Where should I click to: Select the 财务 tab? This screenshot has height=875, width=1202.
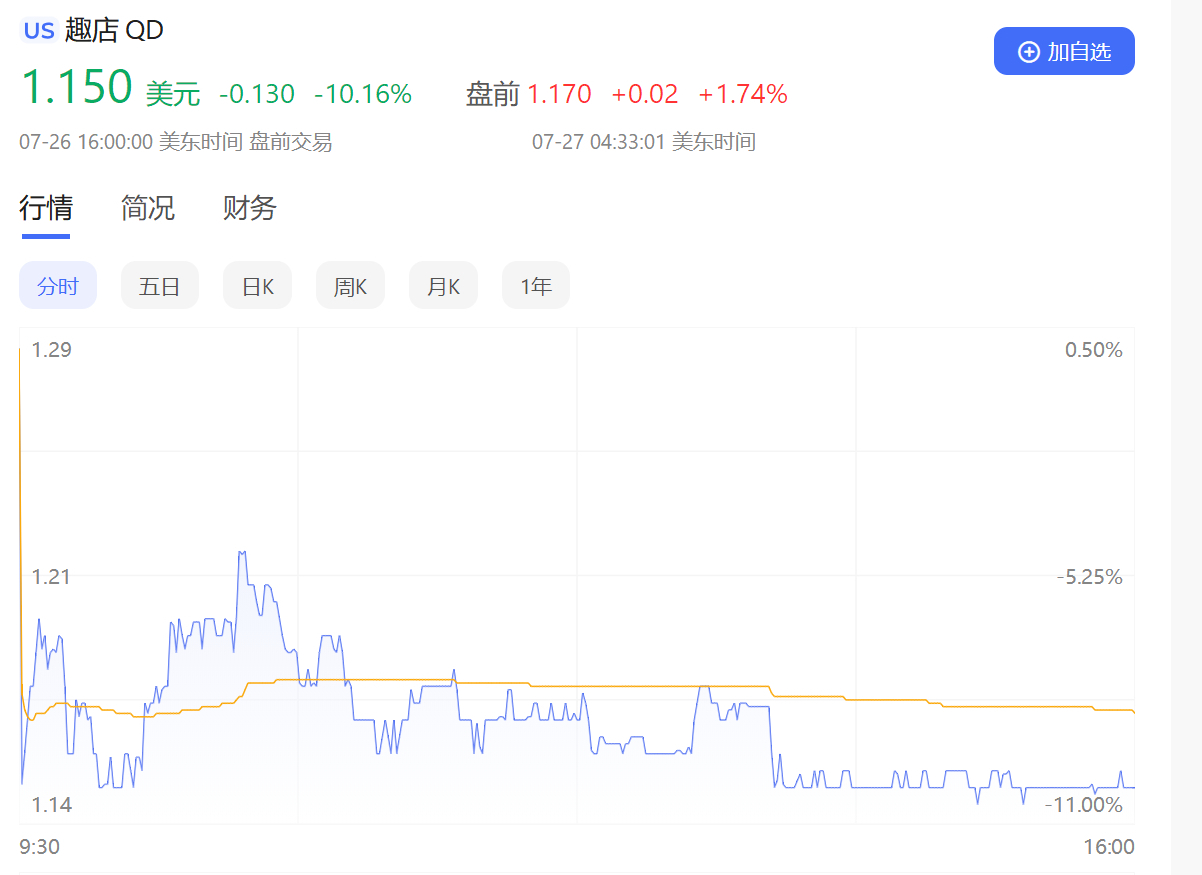coord(249,208)
